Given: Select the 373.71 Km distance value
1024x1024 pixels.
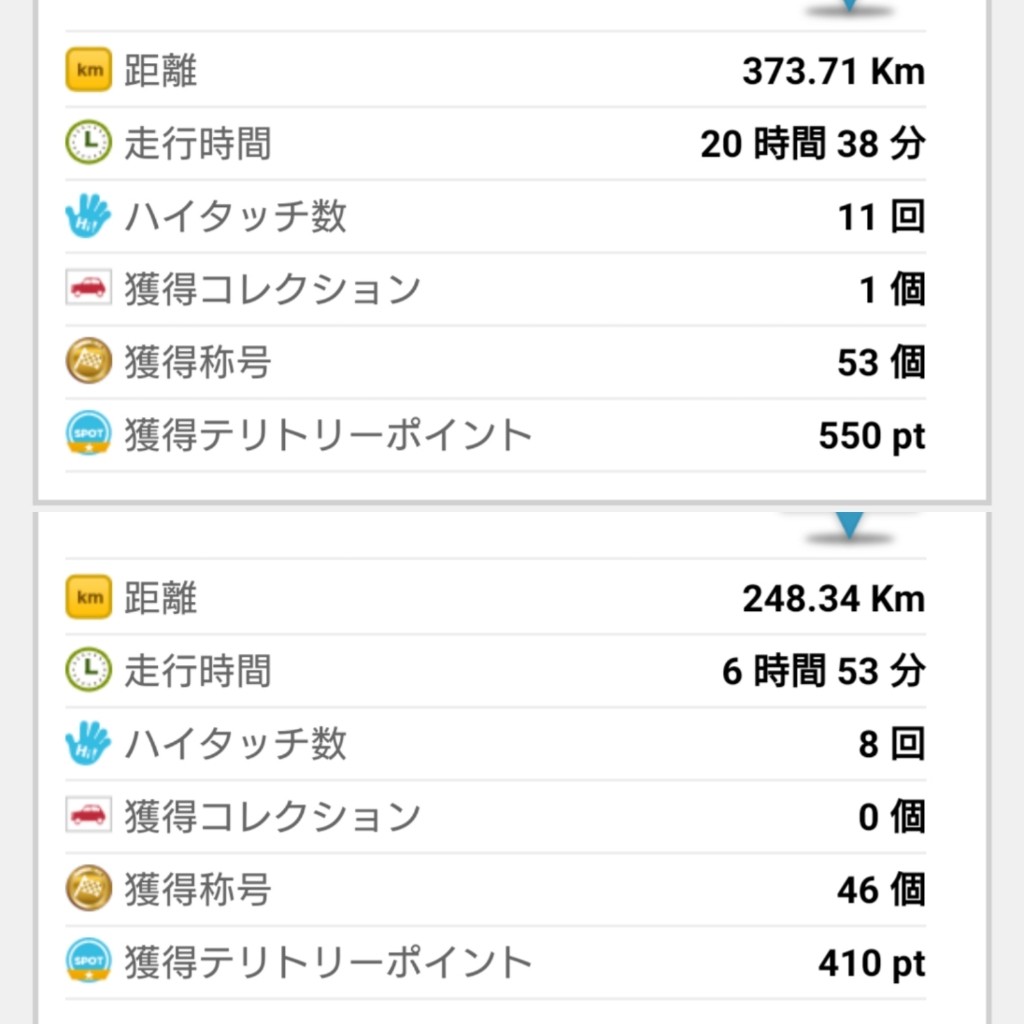Looking at the screenshot, I should point(834,71).
